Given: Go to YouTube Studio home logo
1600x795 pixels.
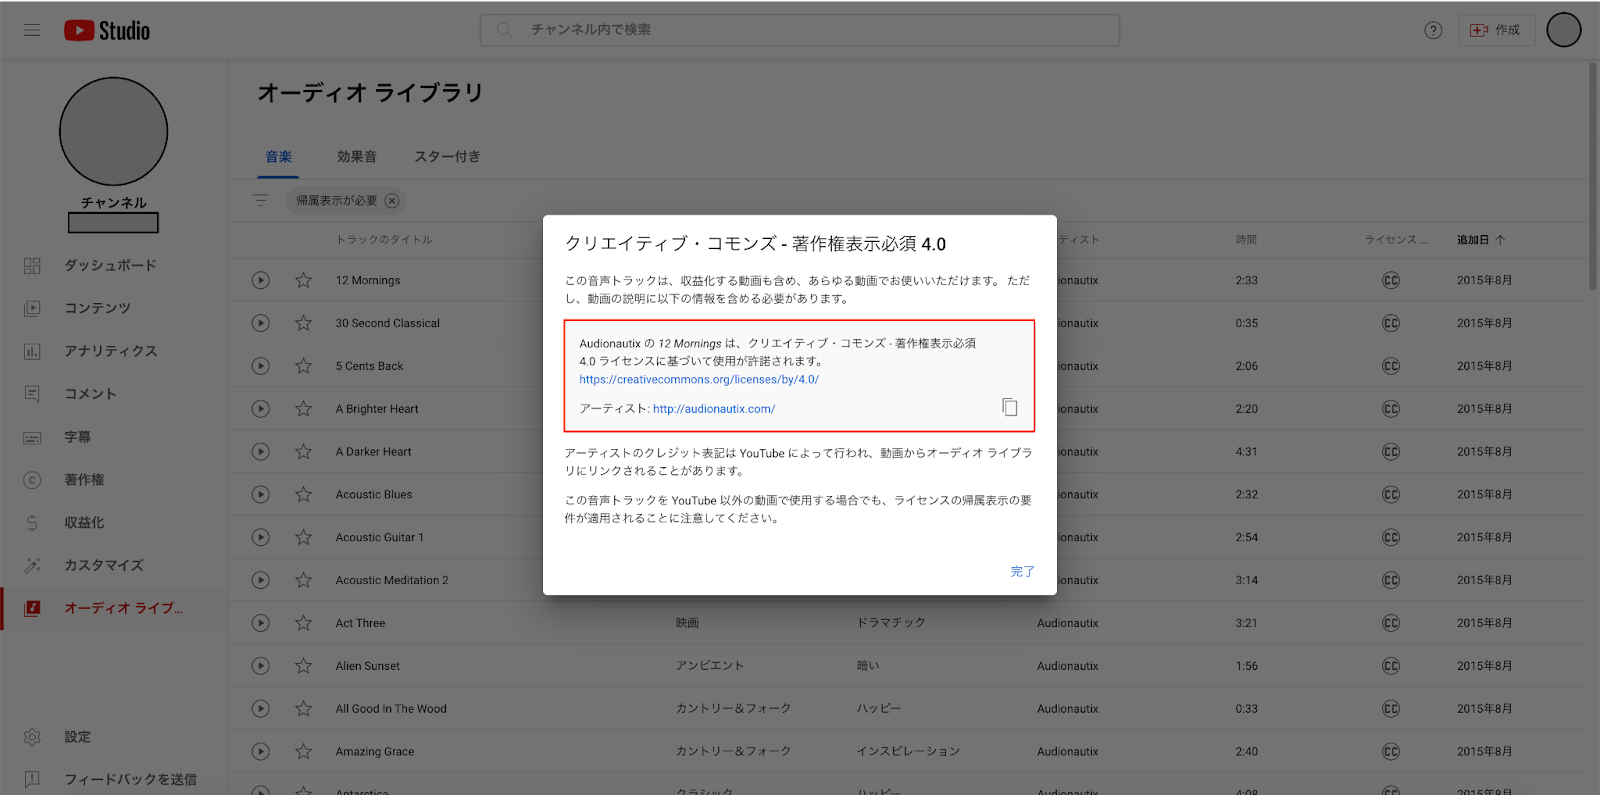Looking at the screenshot, I should pos(107,31).
